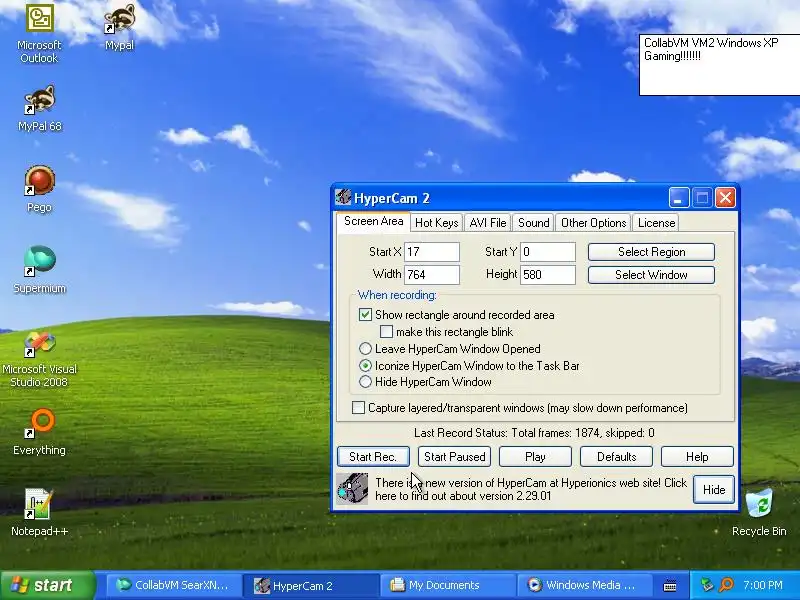Open the on-screen keyboard icon in taskbar
Screen dimensions: 800x600
670,586
